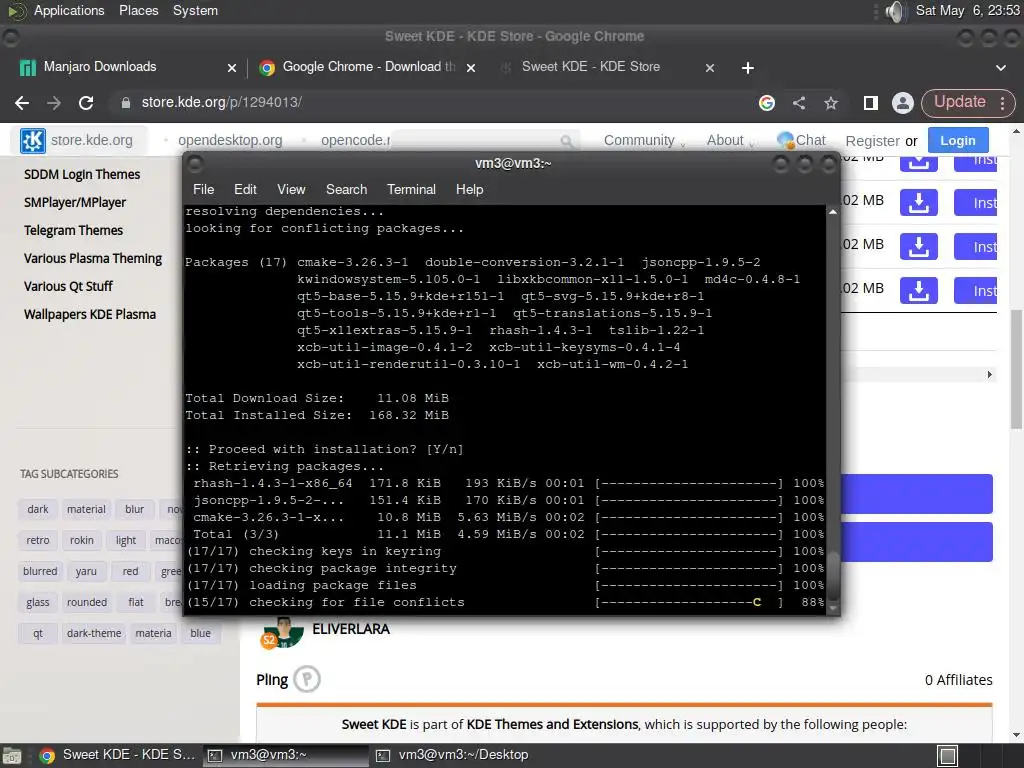Viewport: 1024px width, 768px height.
Task: Click the dark-theme tag
Action: 94,633
